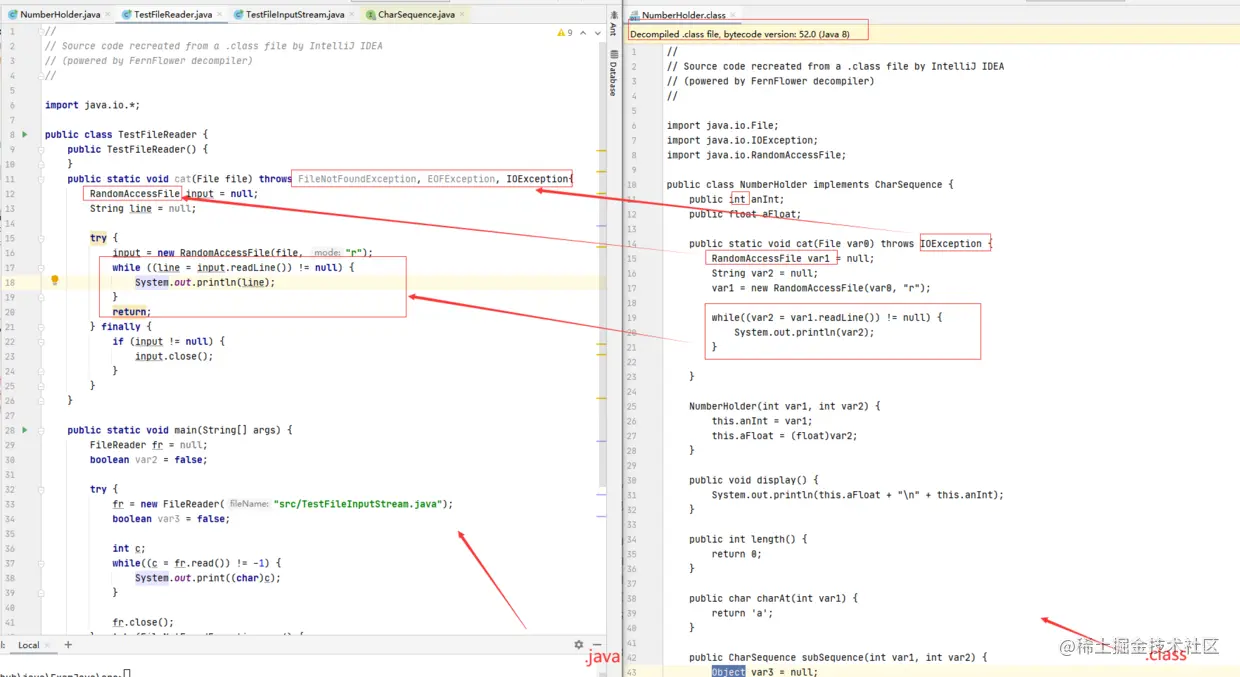Collapse the TestFileReader constructor fold marker
This screenshot has width=1240, height=677.
pyautogui.click(x=40, y=149)
